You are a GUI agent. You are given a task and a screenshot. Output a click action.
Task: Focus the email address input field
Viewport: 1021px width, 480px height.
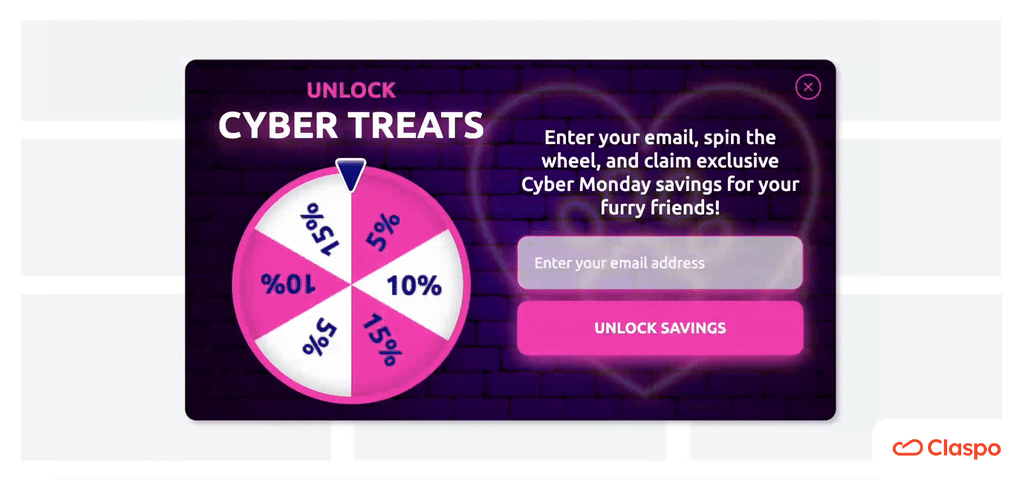[660, 263]
